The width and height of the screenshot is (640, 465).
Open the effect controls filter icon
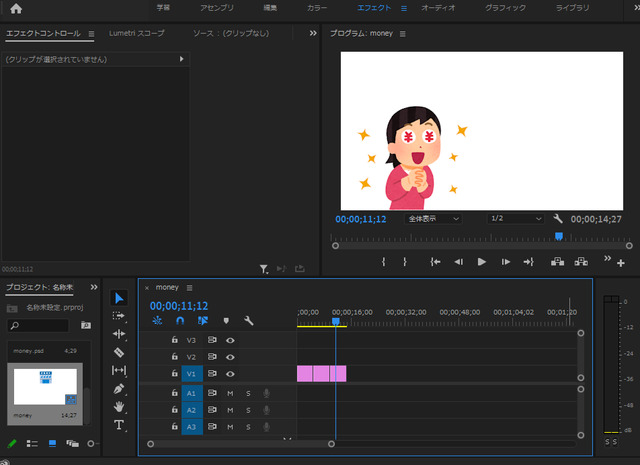coord(264,269)
